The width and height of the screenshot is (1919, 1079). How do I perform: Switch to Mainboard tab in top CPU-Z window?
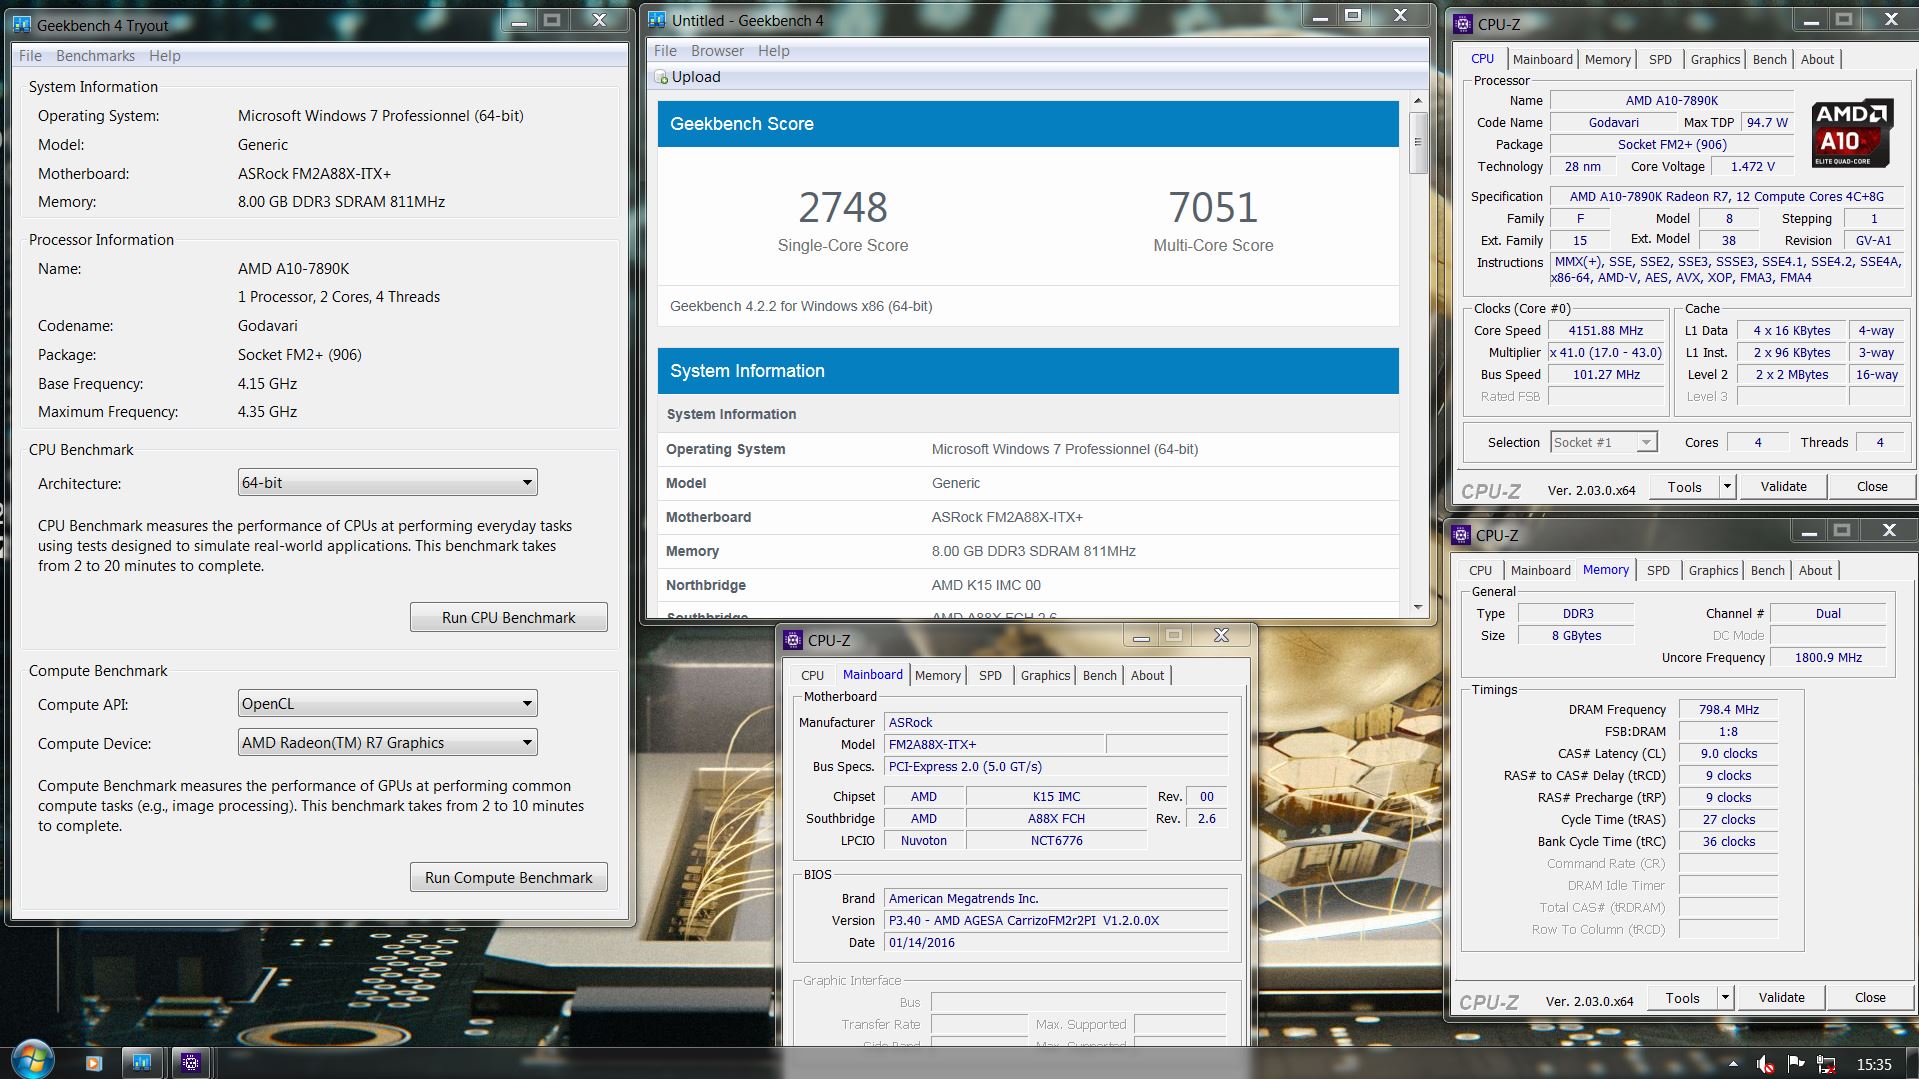(1542, 60)
